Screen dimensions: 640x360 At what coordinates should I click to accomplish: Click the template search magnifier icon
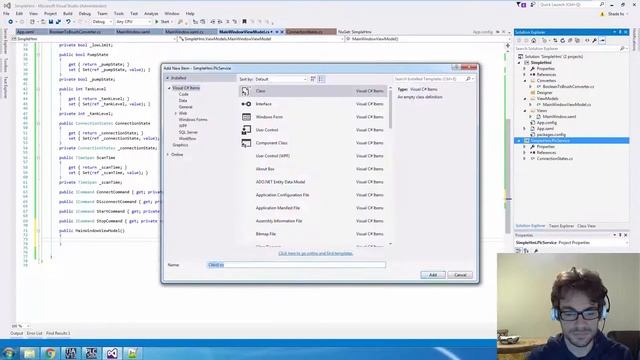tap(468, 79)
